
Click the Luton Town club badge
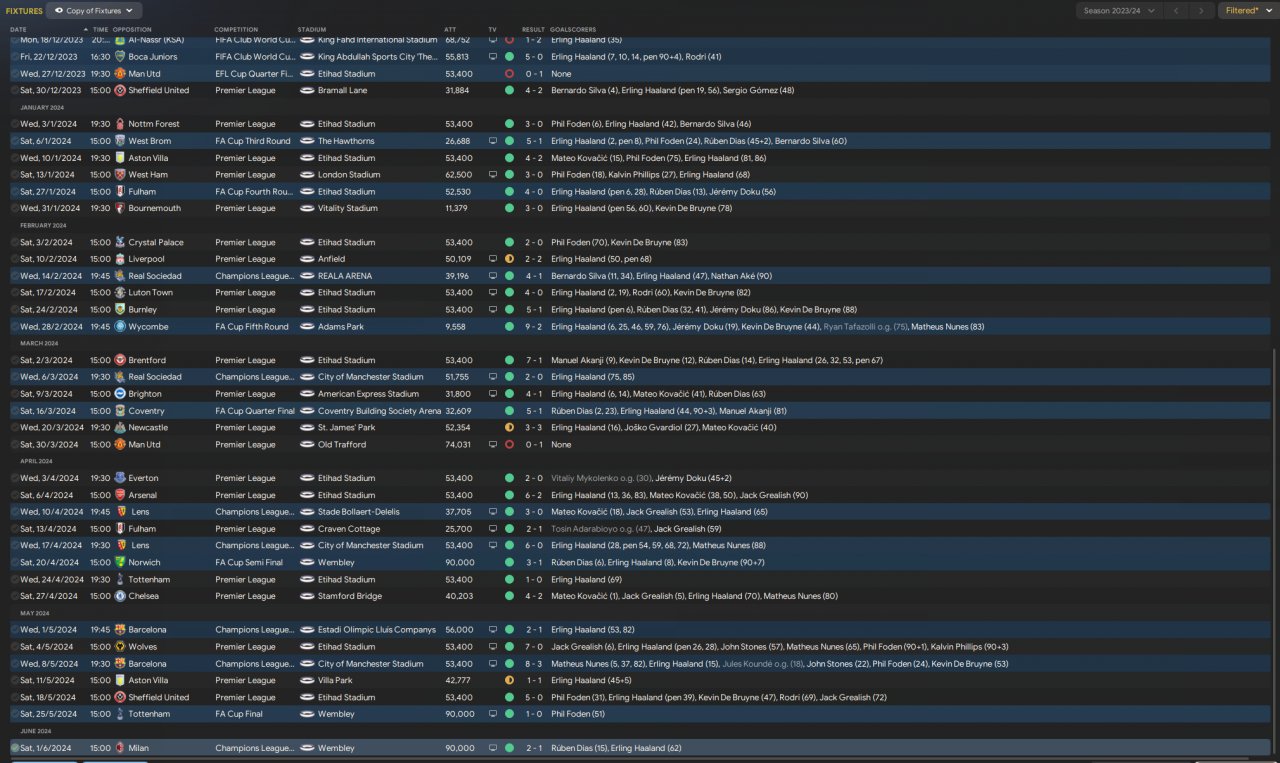[x=120, y=293]
